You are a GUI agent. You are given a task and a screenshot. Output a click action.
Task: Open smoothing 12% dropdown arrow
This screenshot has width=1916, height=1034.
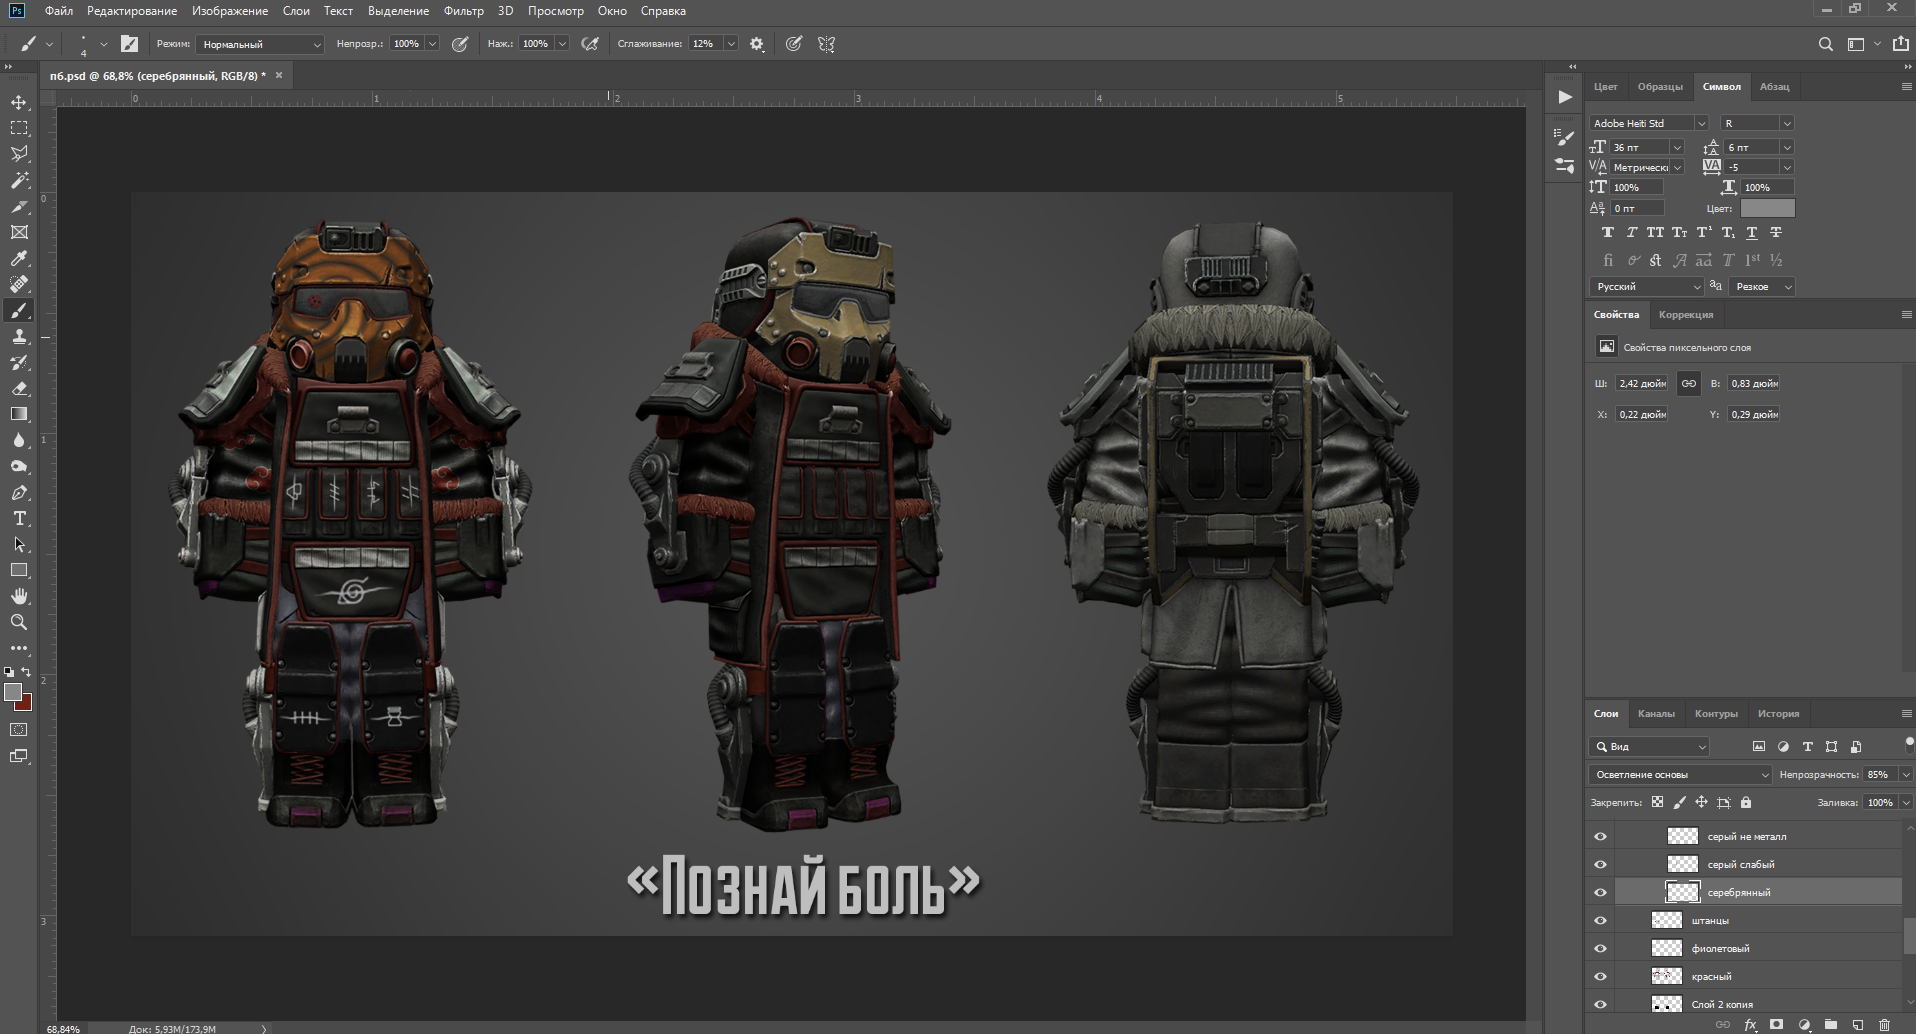pyautogui.click(x=731, y=44)
